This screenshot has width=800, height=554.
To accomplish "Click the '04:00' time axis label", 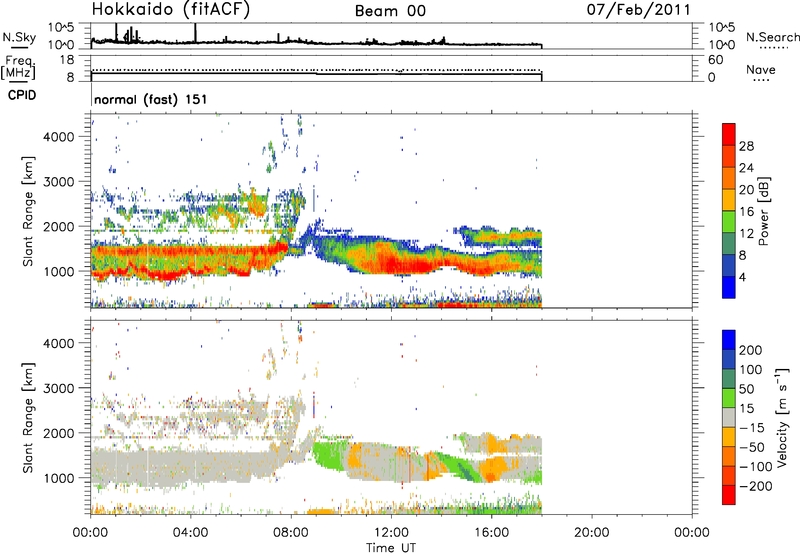I will (191, 533).
